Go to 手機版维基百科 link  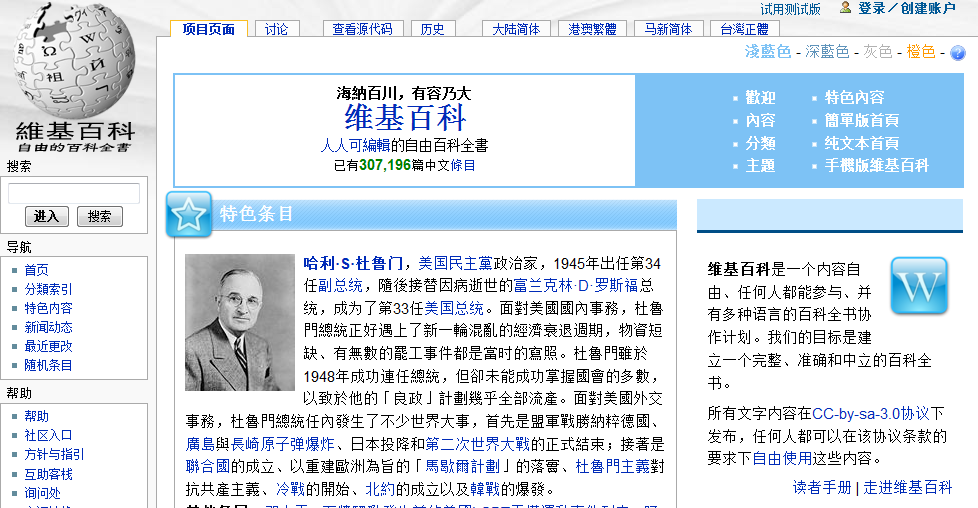click(x=876, y=165)
